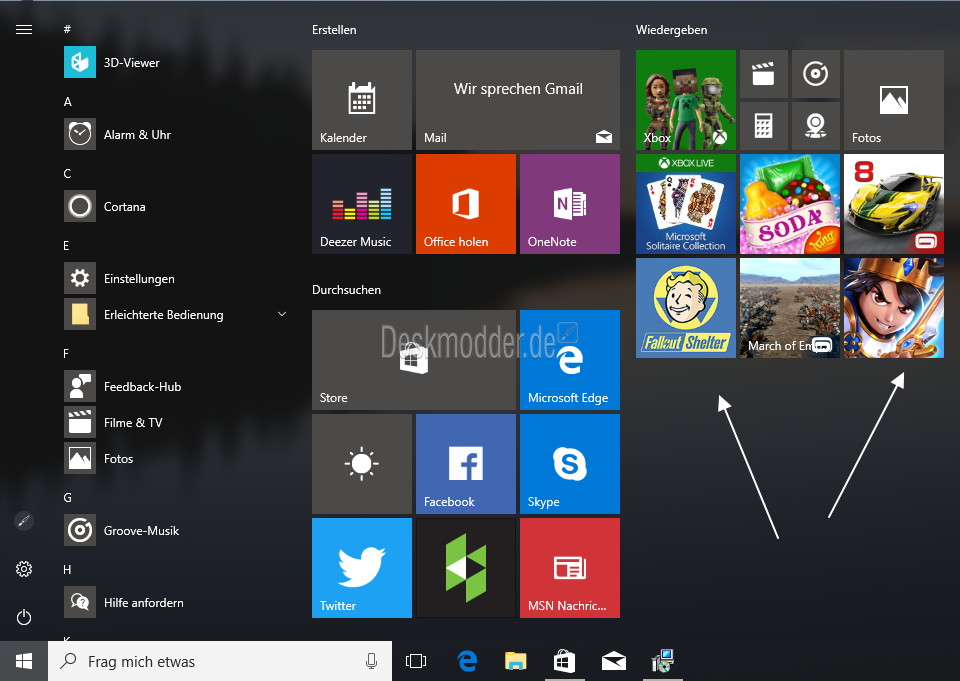960x681 pixels.
Task: Open the weather sun tile
Action: tap(362, 464)
